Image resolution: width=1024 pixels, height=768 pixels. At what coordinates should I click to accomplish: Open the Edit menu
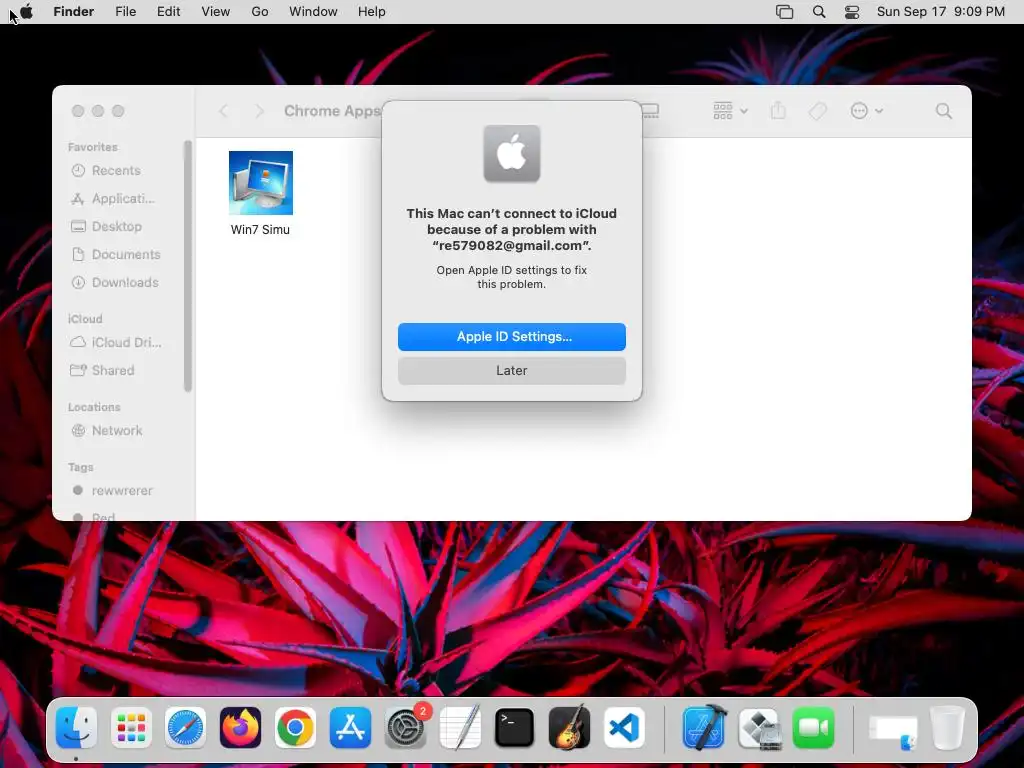point(168,12)
